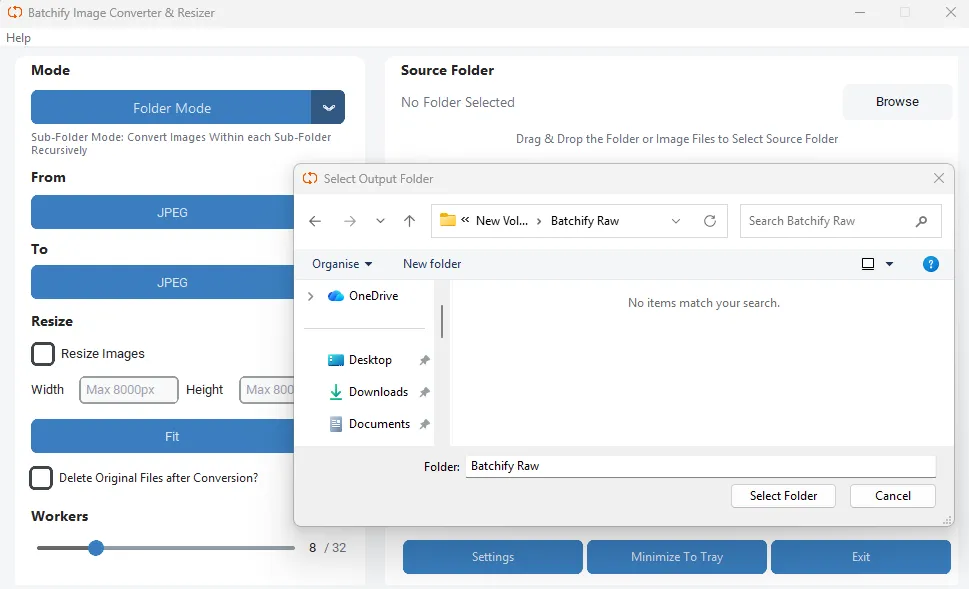Open the Organise menu
Image resolution: width=969 pixels, height=589 pixels.
340,263
